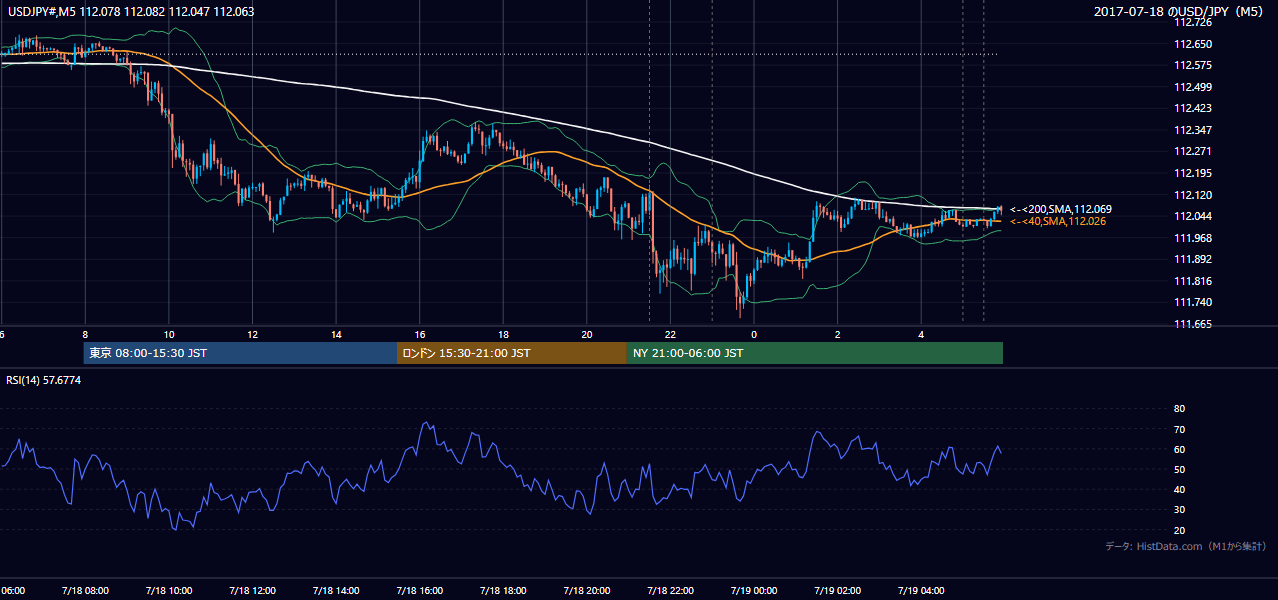Click hour label 18 under the price chart

tap(503, 334)
